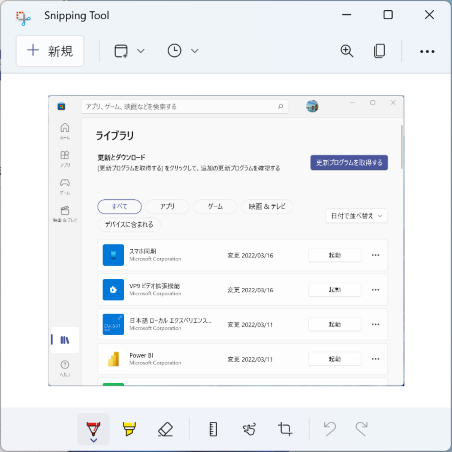Activate the image crop tool
The image size is (452, 452).
point(285,429)
